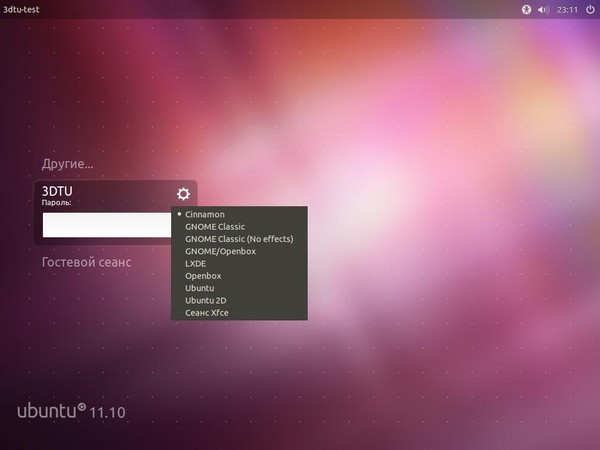
Task: Click the session gear icon
Action: tap(183, 194)
